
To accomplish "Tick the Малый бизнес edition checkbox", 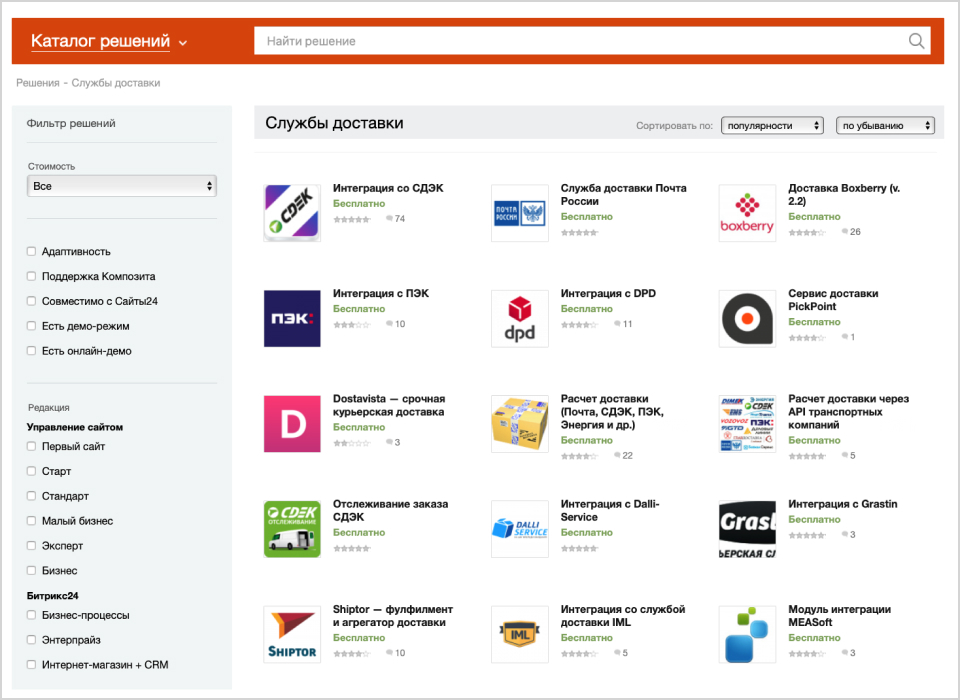I will click(32, 521).
